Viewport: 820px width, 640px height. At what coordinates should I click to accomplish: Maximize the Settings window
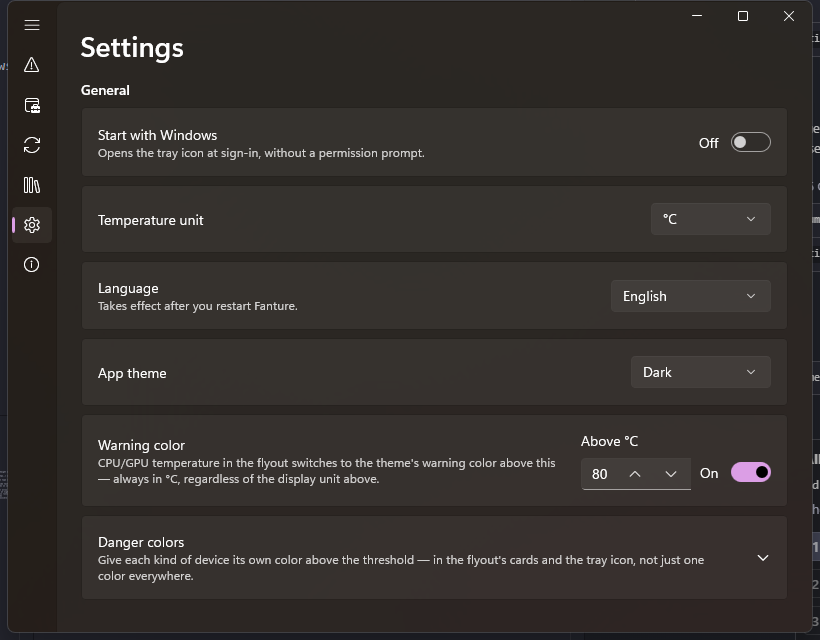click(743, 16)
